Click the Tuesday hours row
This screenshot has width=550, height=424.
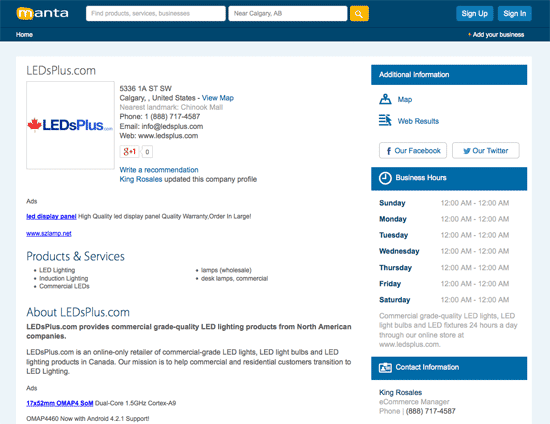pos(444,235)
